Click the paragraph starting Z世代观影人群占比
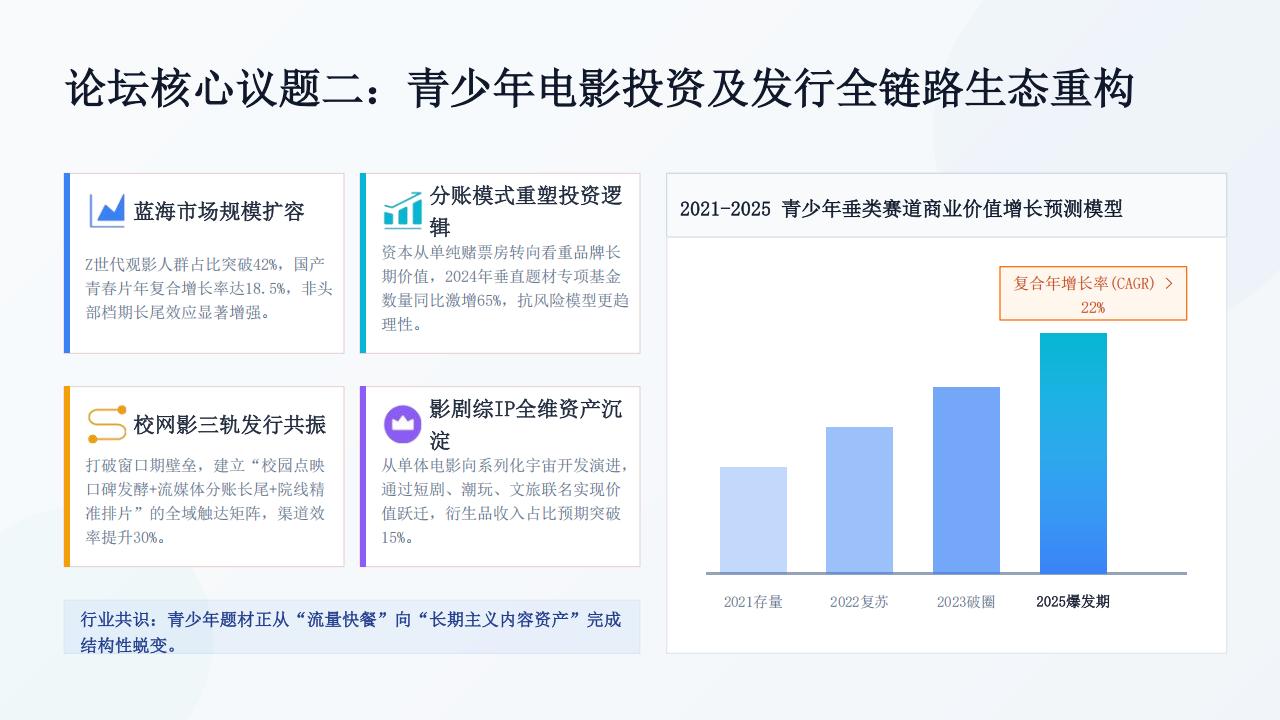Screen dimensions: 1280x720 [x=210, y=288]
